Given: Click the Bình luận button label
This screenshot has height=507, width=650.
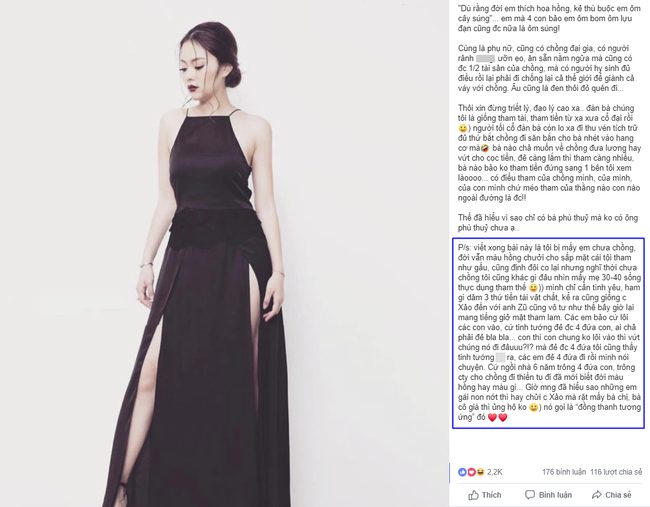Looking at the screenshot, I should point(555,495).
